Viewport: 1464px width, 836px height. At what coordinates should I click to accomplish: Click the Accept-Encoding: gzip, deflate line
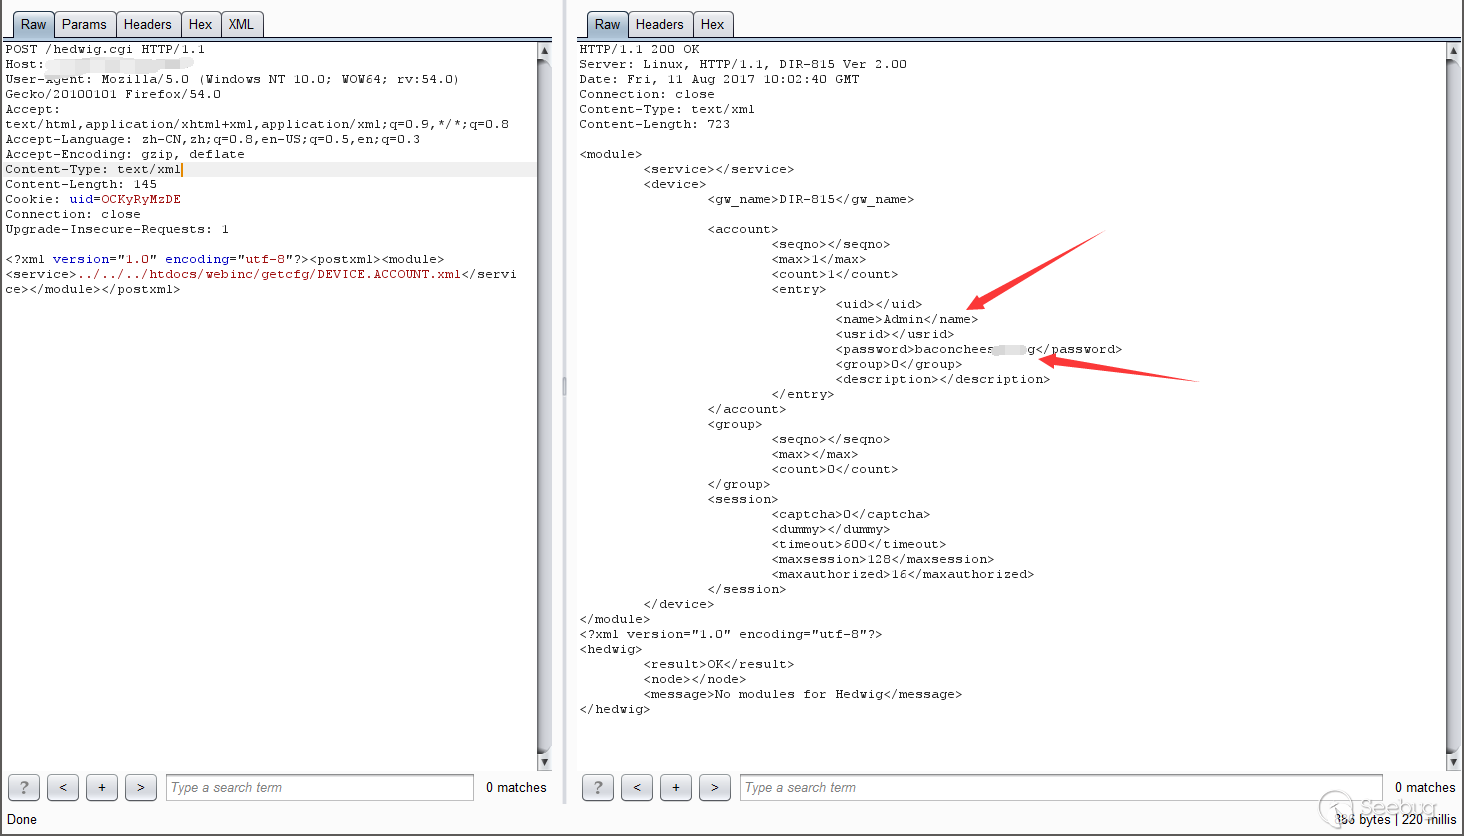(x=125, y=154)
